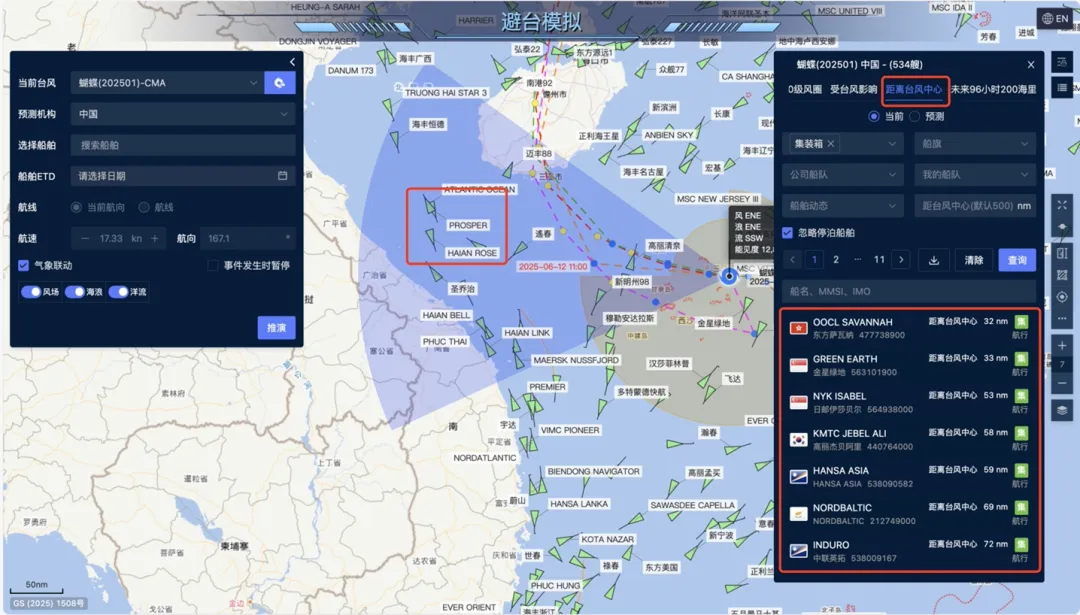Image resolution: width=1080 pixels, height=615 pixels.
Task: Click the 清除 button
Action: point(973,260)
